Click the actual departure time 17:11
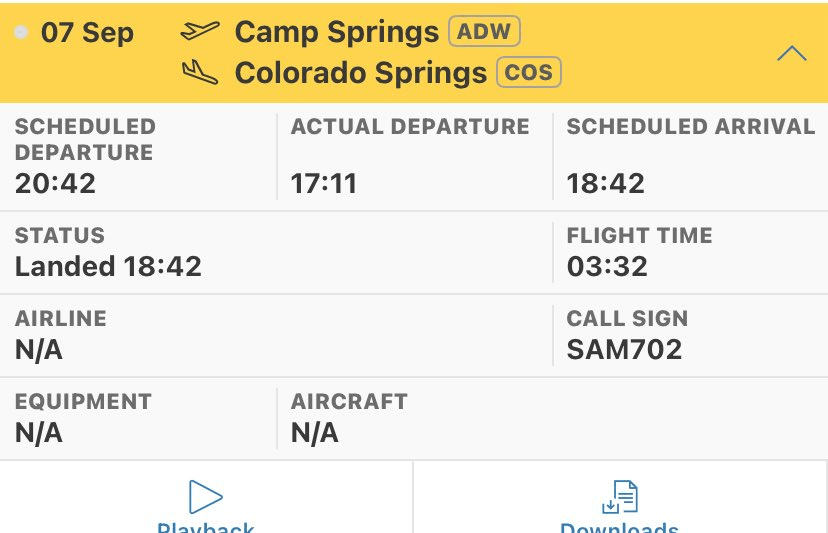The width and height of the screenshot is (828, 533). point(324,183)
